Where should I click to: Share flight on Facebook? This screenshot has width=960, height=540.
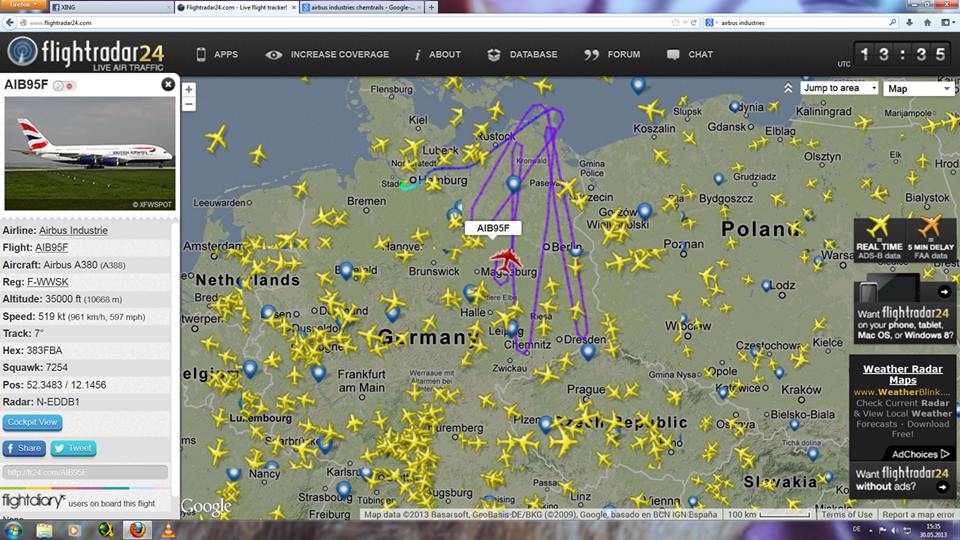click(24, 448)
